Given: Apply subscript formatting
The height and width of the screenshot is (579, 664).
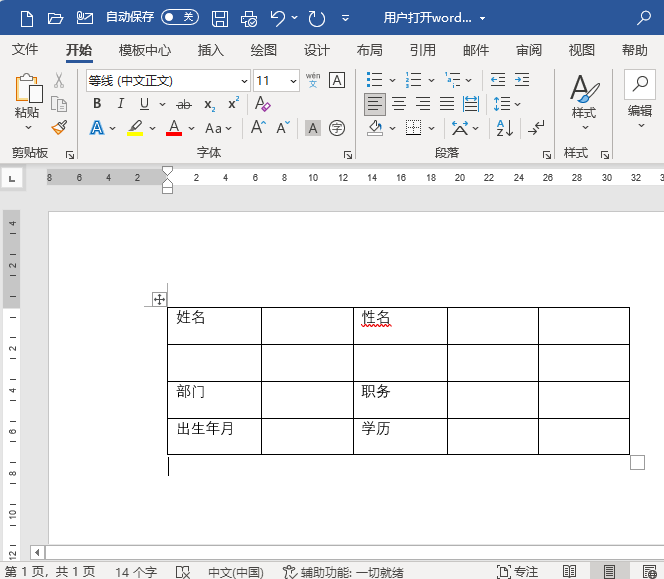Looking at the screenshot, I should point(210,104).
